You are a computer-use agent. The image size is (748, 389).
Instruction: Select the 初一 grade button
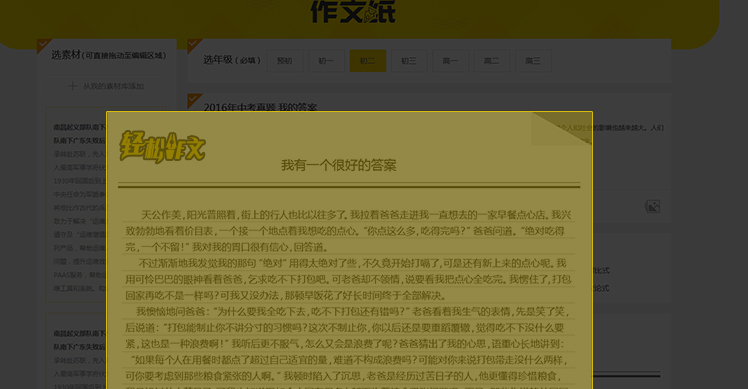pyautogui.click(x=326, y=61)
